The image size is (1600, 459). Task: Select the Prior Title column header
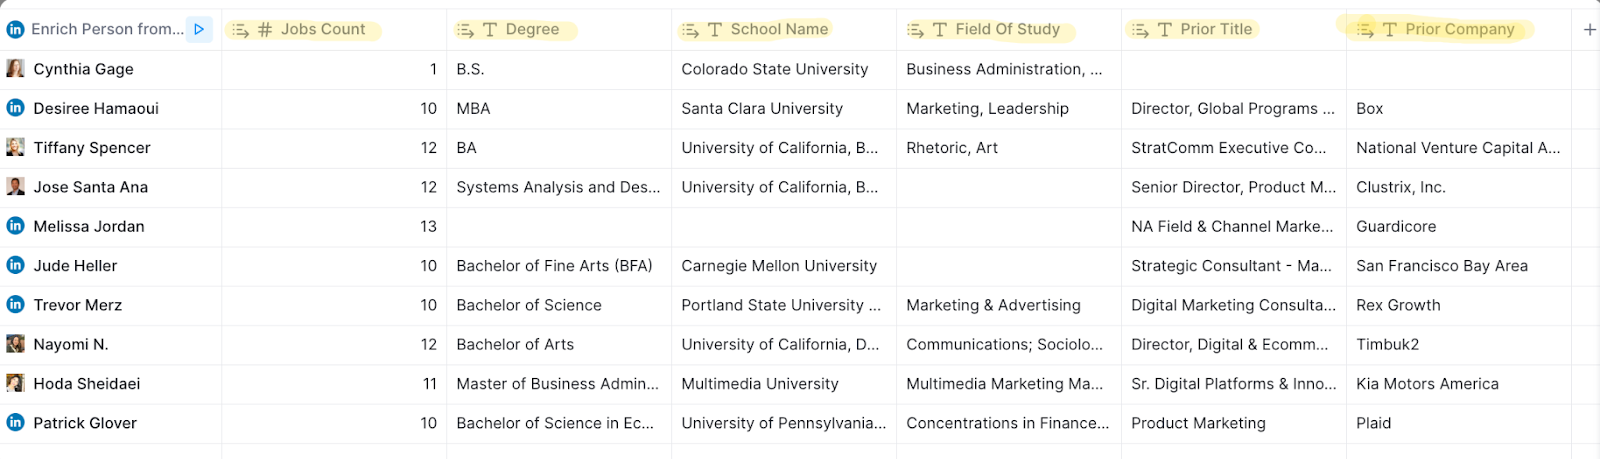point(1215,30)
